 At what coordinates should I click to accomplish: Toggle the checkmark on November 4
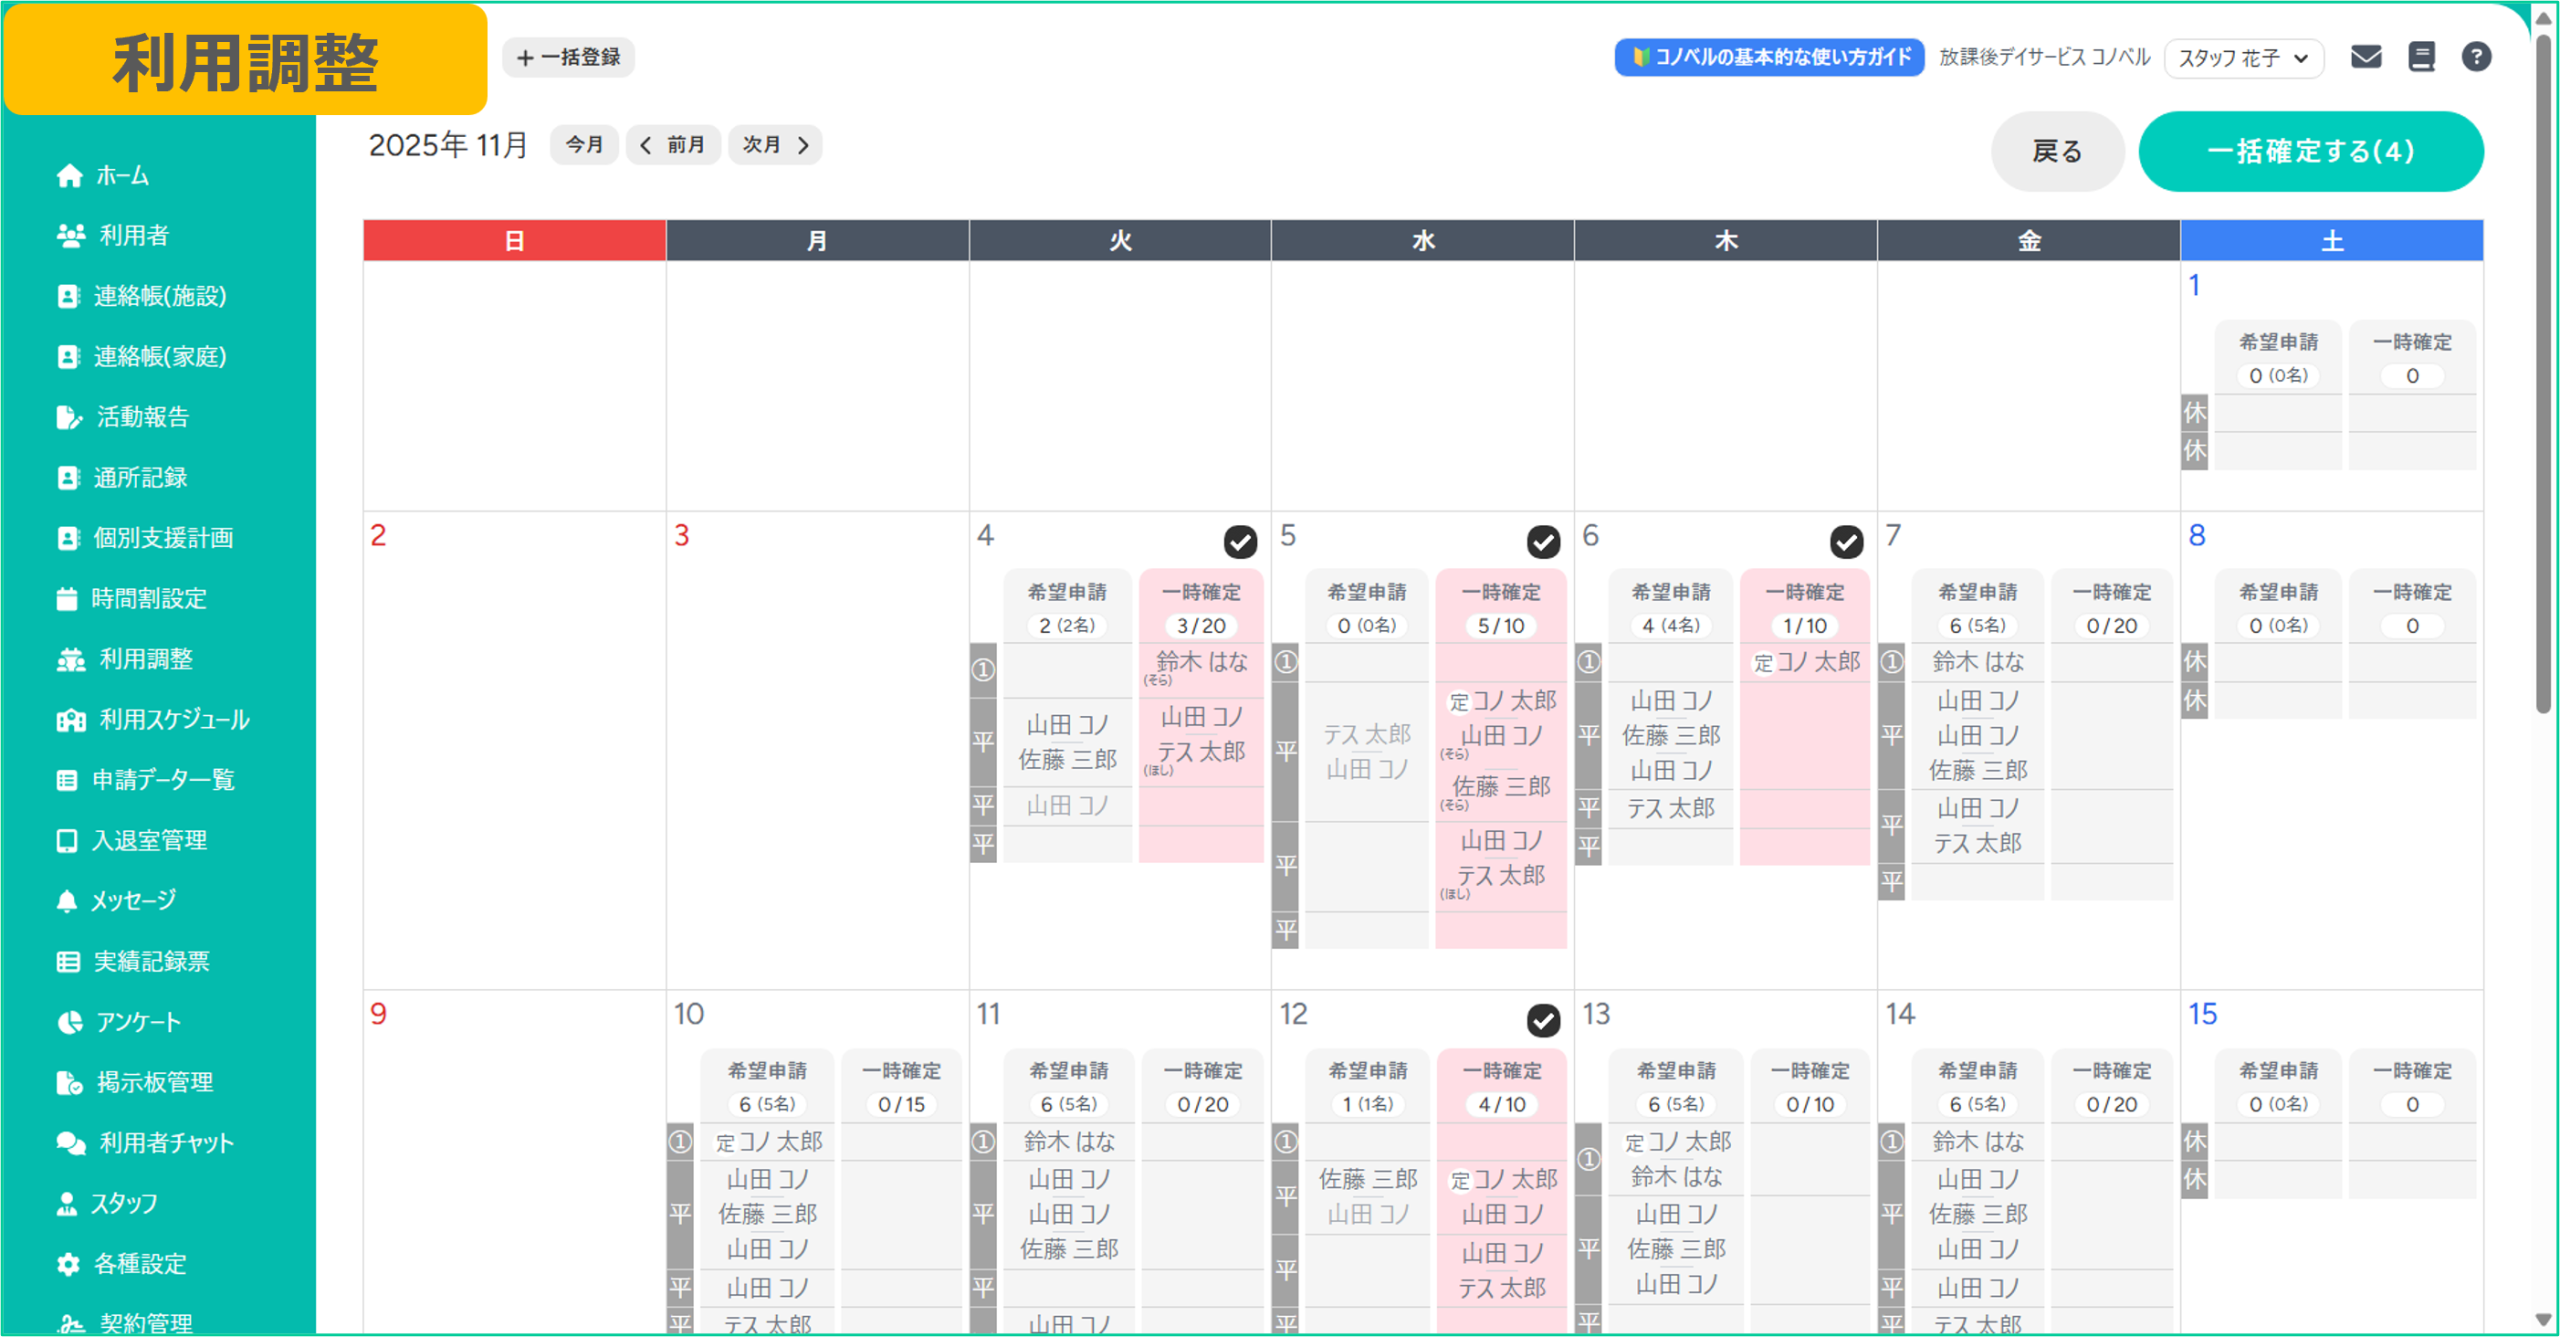(x=1240, y=542)
